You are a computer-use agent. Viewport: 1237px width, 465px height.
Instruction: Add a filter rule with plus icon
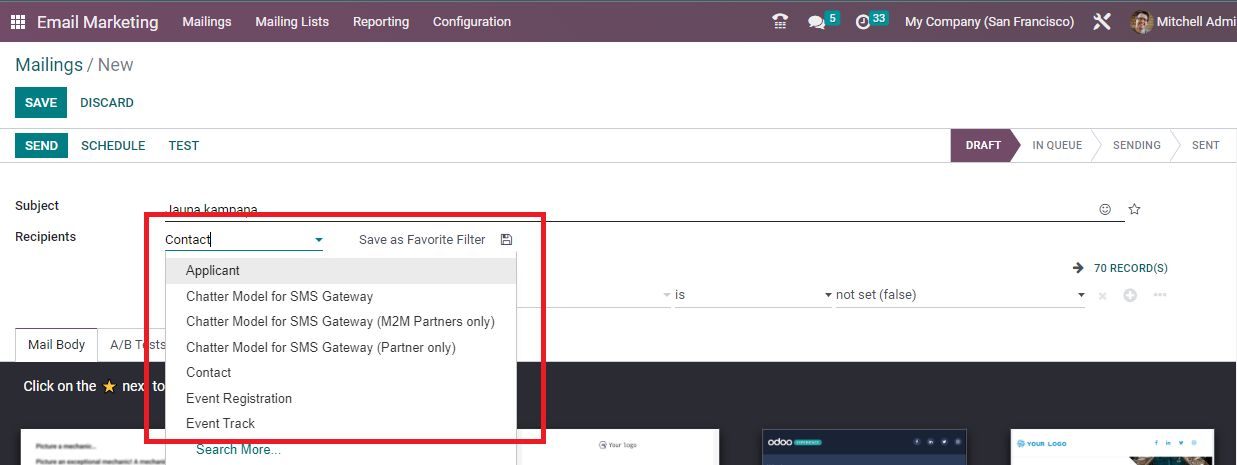(1130, 296)
